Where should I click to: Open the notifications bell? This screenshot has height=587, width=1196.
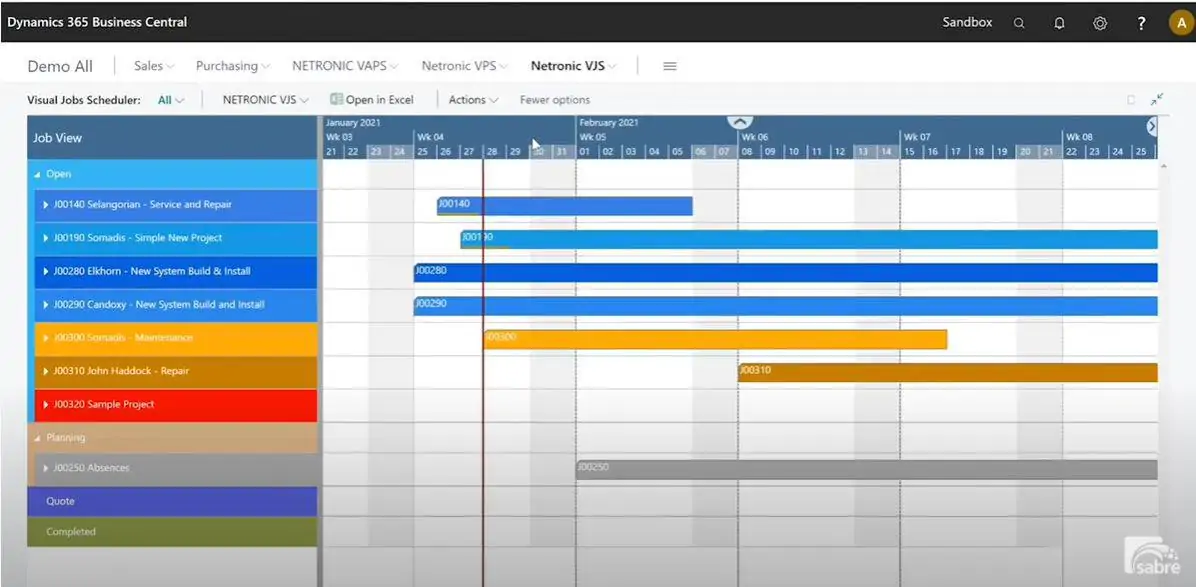[x=1059, y=23]
